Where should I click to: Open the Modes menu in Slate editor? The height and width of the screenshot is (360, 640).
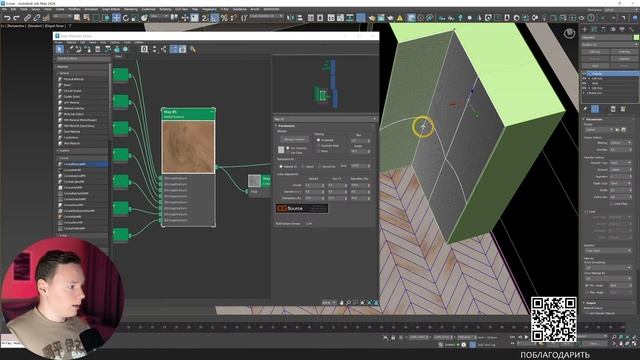tap(59, 42)
